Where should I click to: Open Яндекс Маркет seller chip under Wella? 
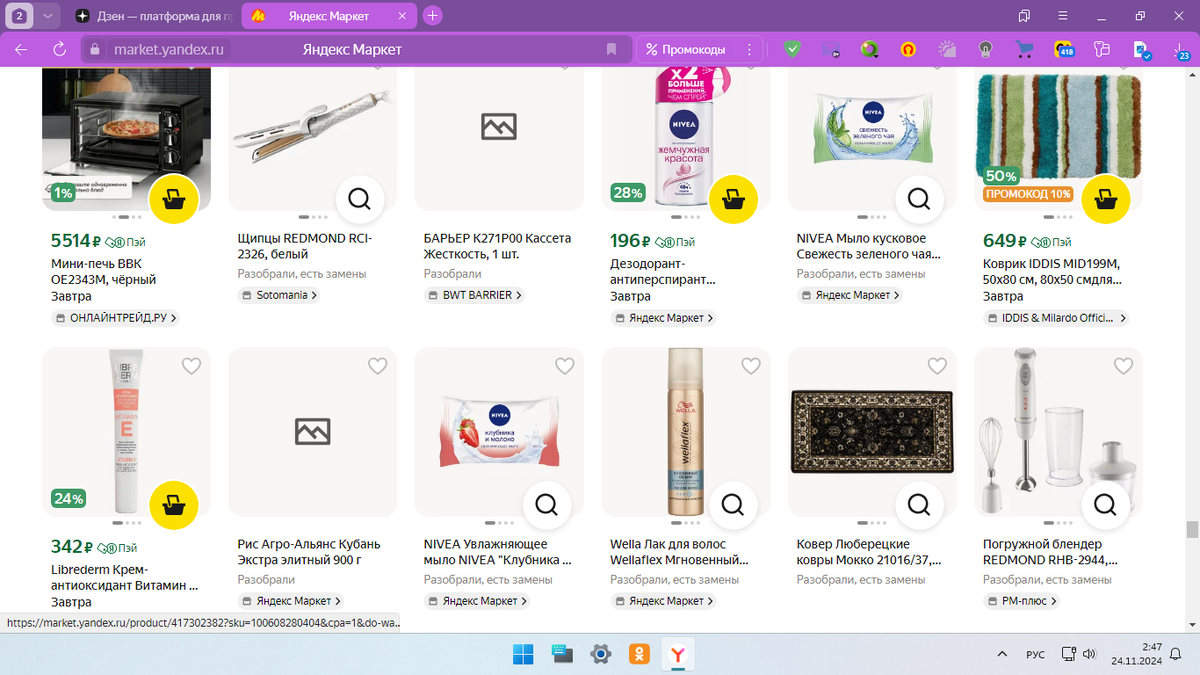663,601
